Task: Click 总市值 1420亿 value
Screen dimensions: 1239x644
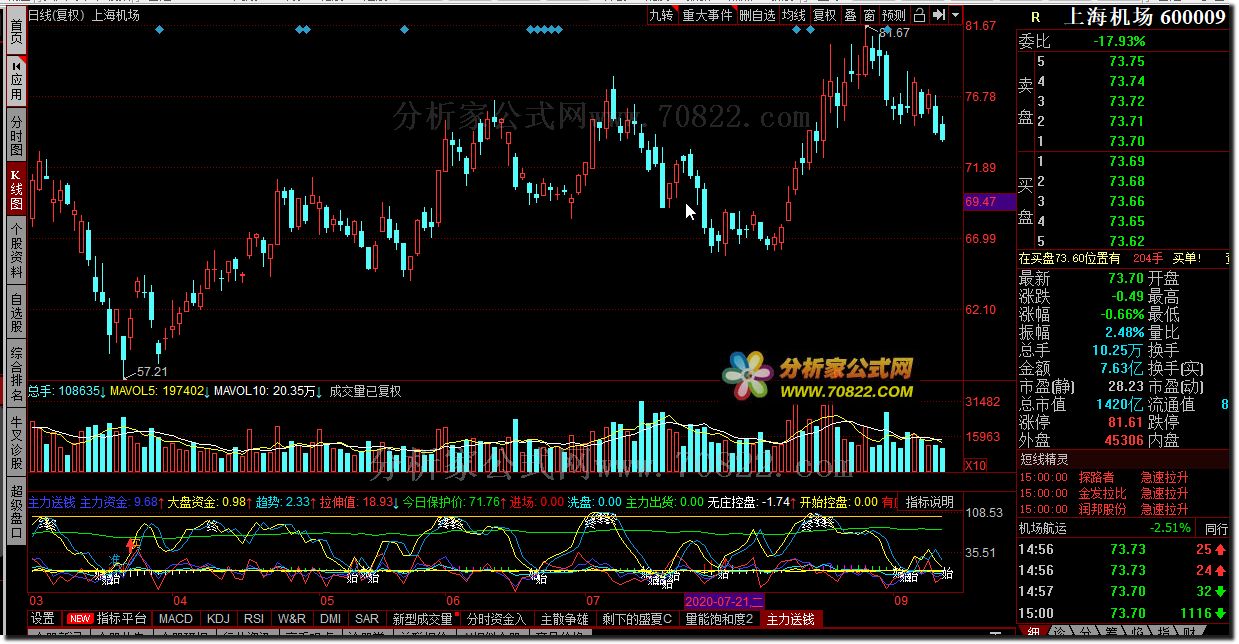Action: (x=1121, y=405)
